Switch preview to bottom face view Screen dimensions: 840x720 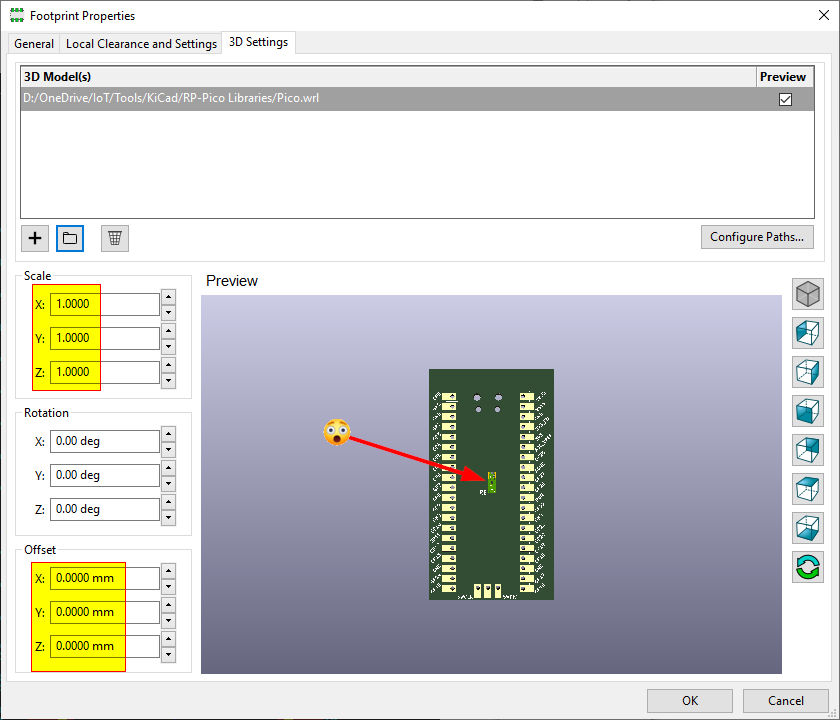[x=807, y=528]
